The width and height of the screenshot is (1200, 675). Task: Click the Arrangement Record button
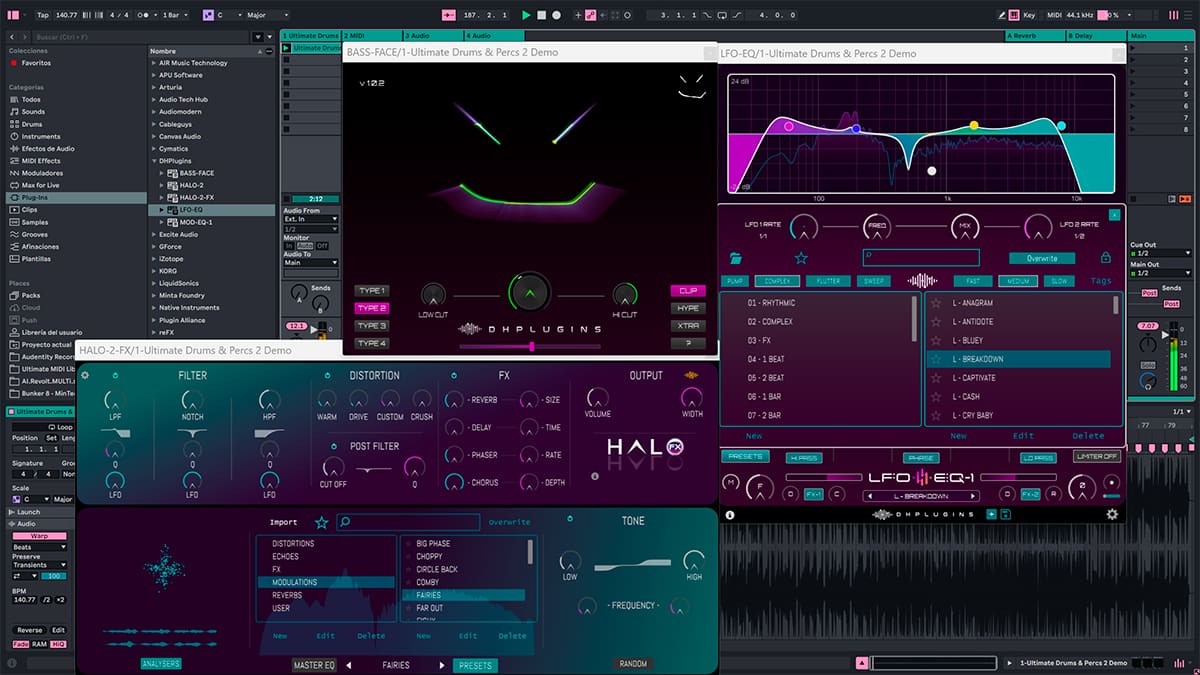pyautogui.click(x=556, y=15)
